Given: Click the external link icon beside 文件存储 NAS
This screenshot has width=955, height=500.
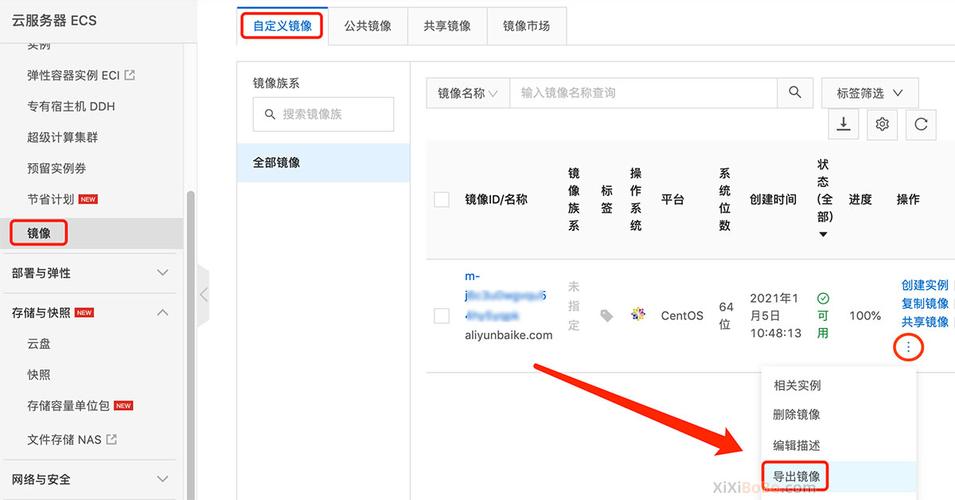Looking at the screenshot, I should tap(111, 439).
